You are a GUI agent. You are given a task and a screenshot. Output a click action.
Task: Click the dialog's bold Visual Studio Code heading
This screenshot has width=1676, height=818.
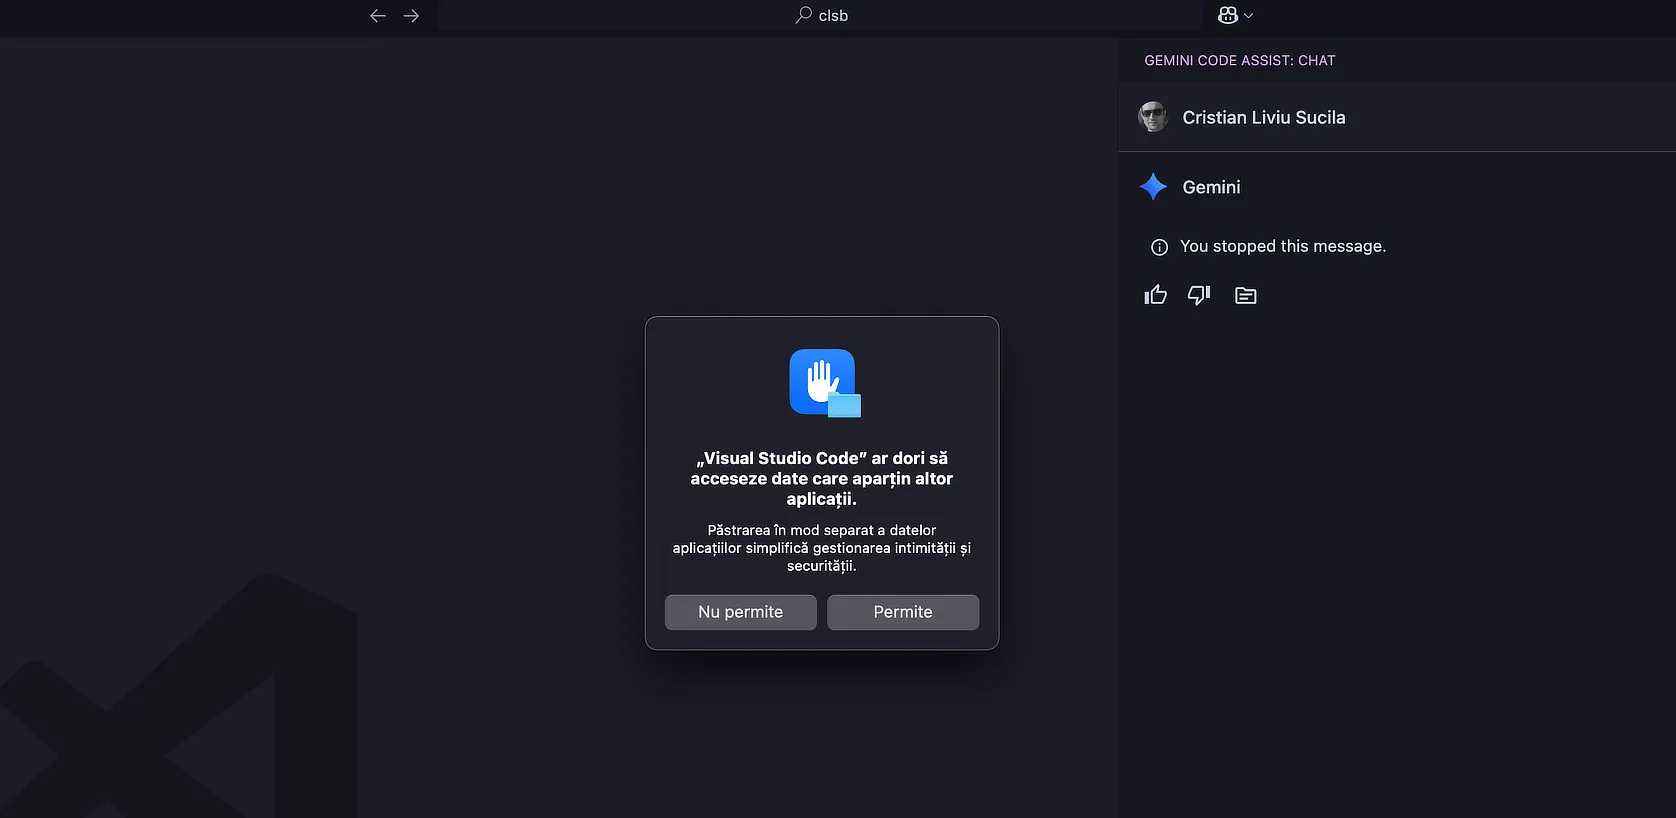[822, 479]
